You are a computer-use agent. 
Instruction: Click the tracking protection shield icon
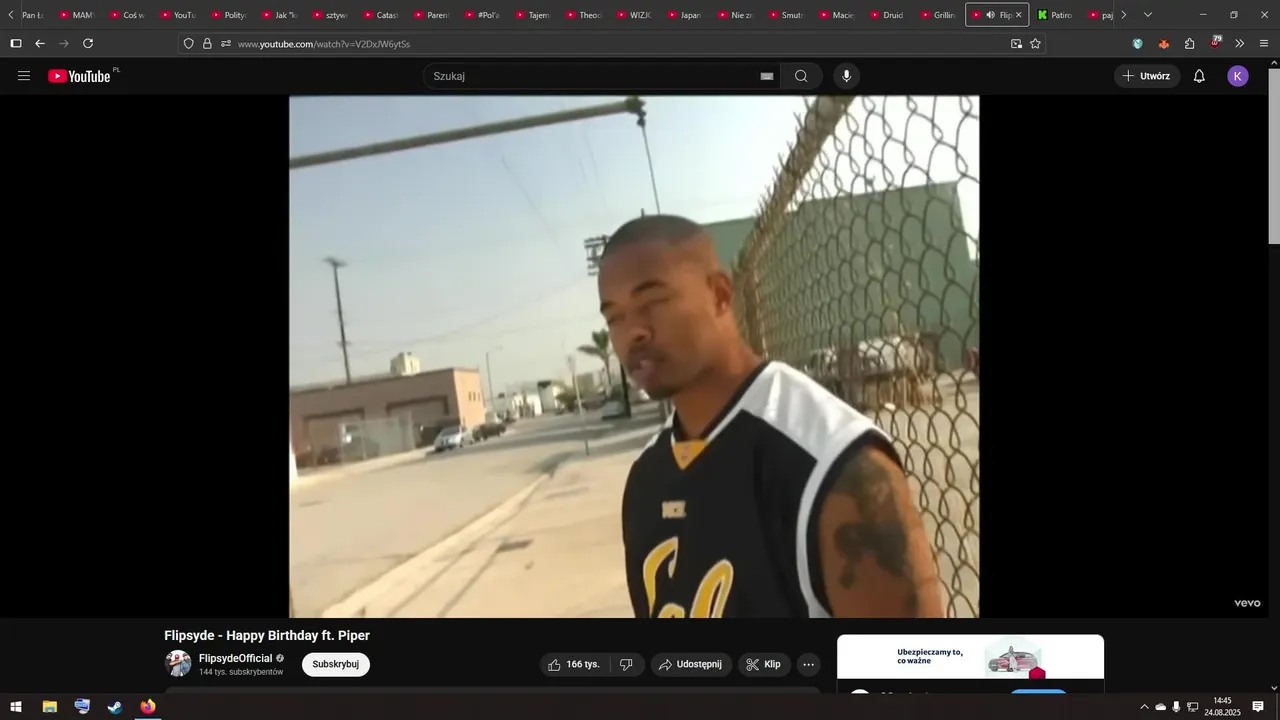coord(188,43)
